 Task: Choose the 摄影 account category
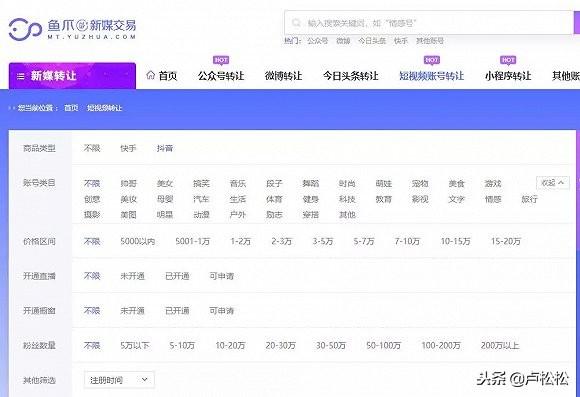point(92,215)
